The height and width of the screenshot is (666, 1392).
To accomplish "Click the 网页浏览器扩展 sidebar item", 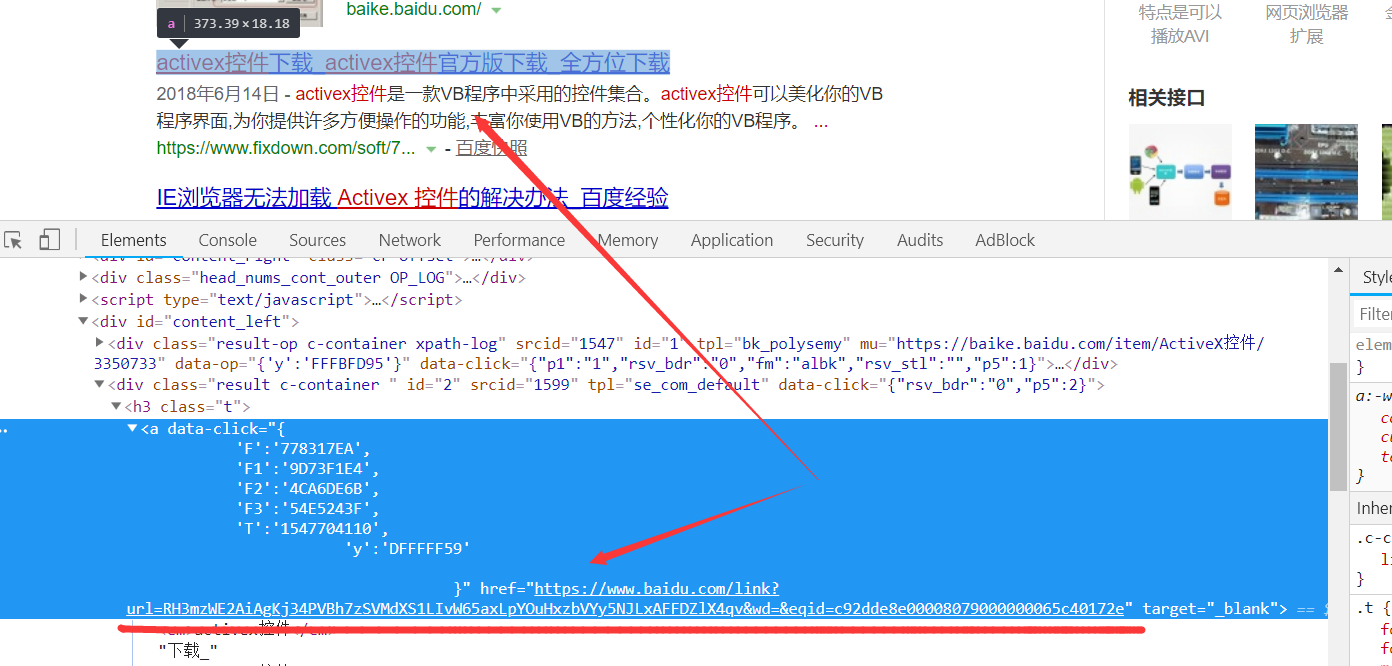I will point(1306,24).
